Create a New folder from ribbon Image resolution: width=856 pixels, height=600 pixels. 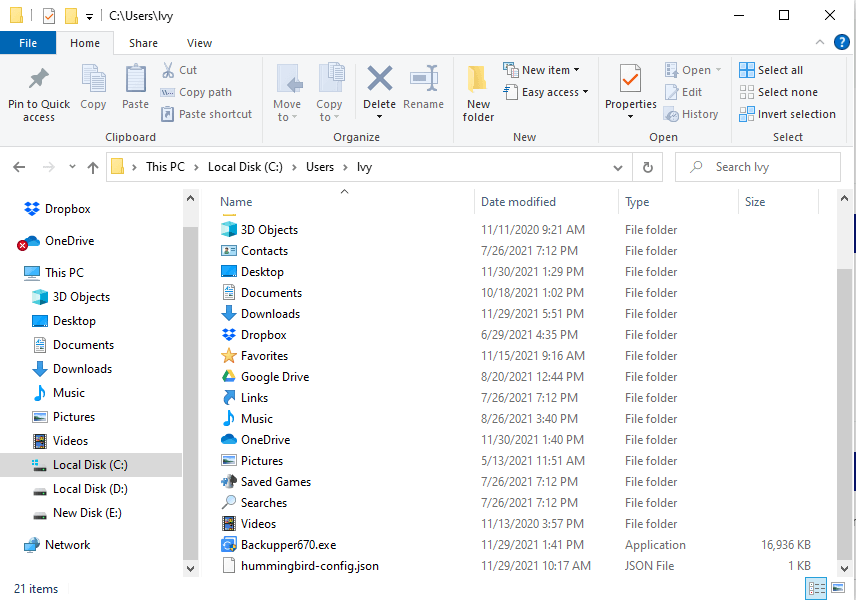478,93
